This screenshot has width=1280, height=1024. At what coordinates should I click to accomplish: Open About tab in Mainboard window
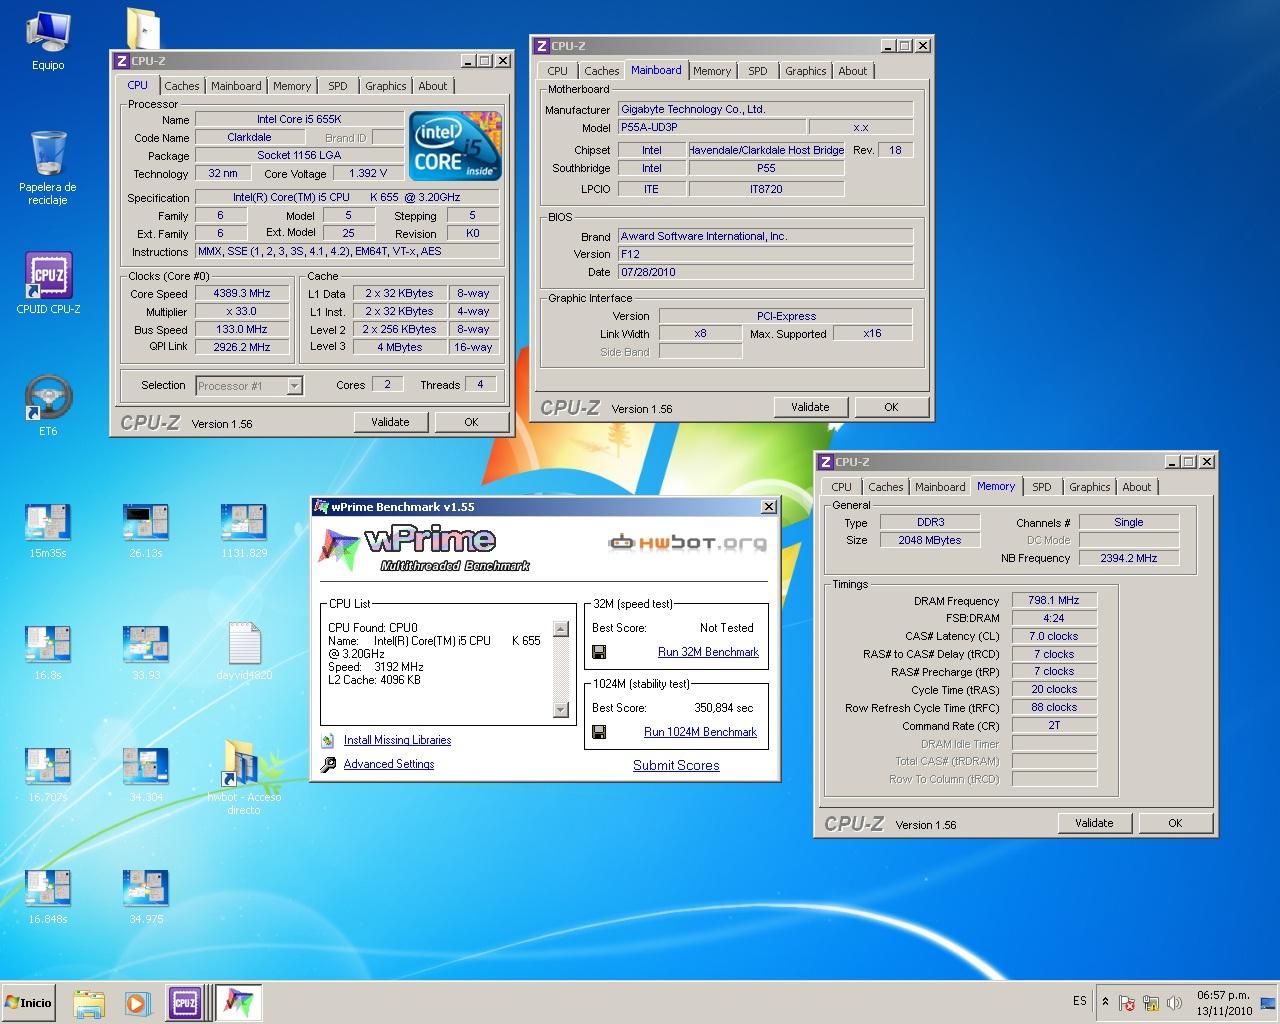[853, 71]
